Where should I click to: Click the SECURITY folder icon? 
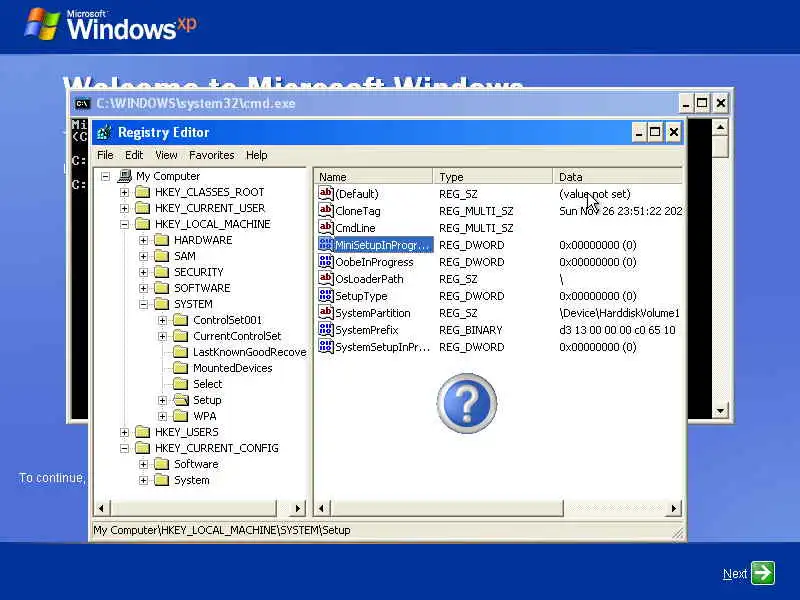click(x=162, y=272)
